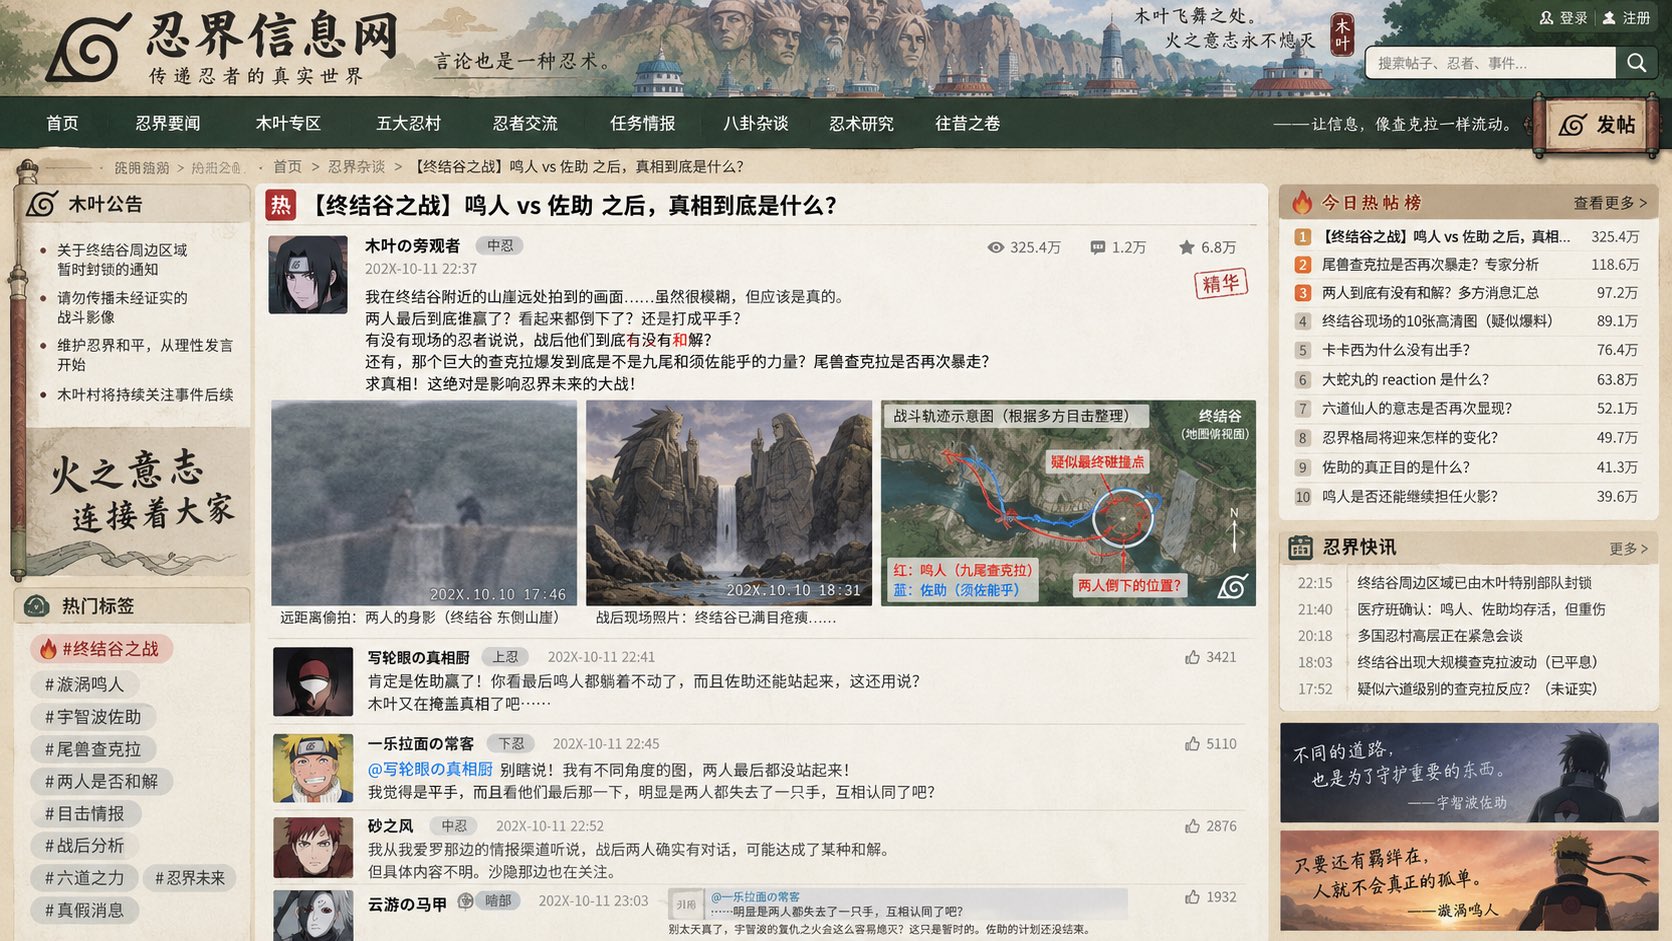The width and height of the screenshot is (1672, 941).
Task: Open the ruined valley statue photo
Action: (729, 503)
